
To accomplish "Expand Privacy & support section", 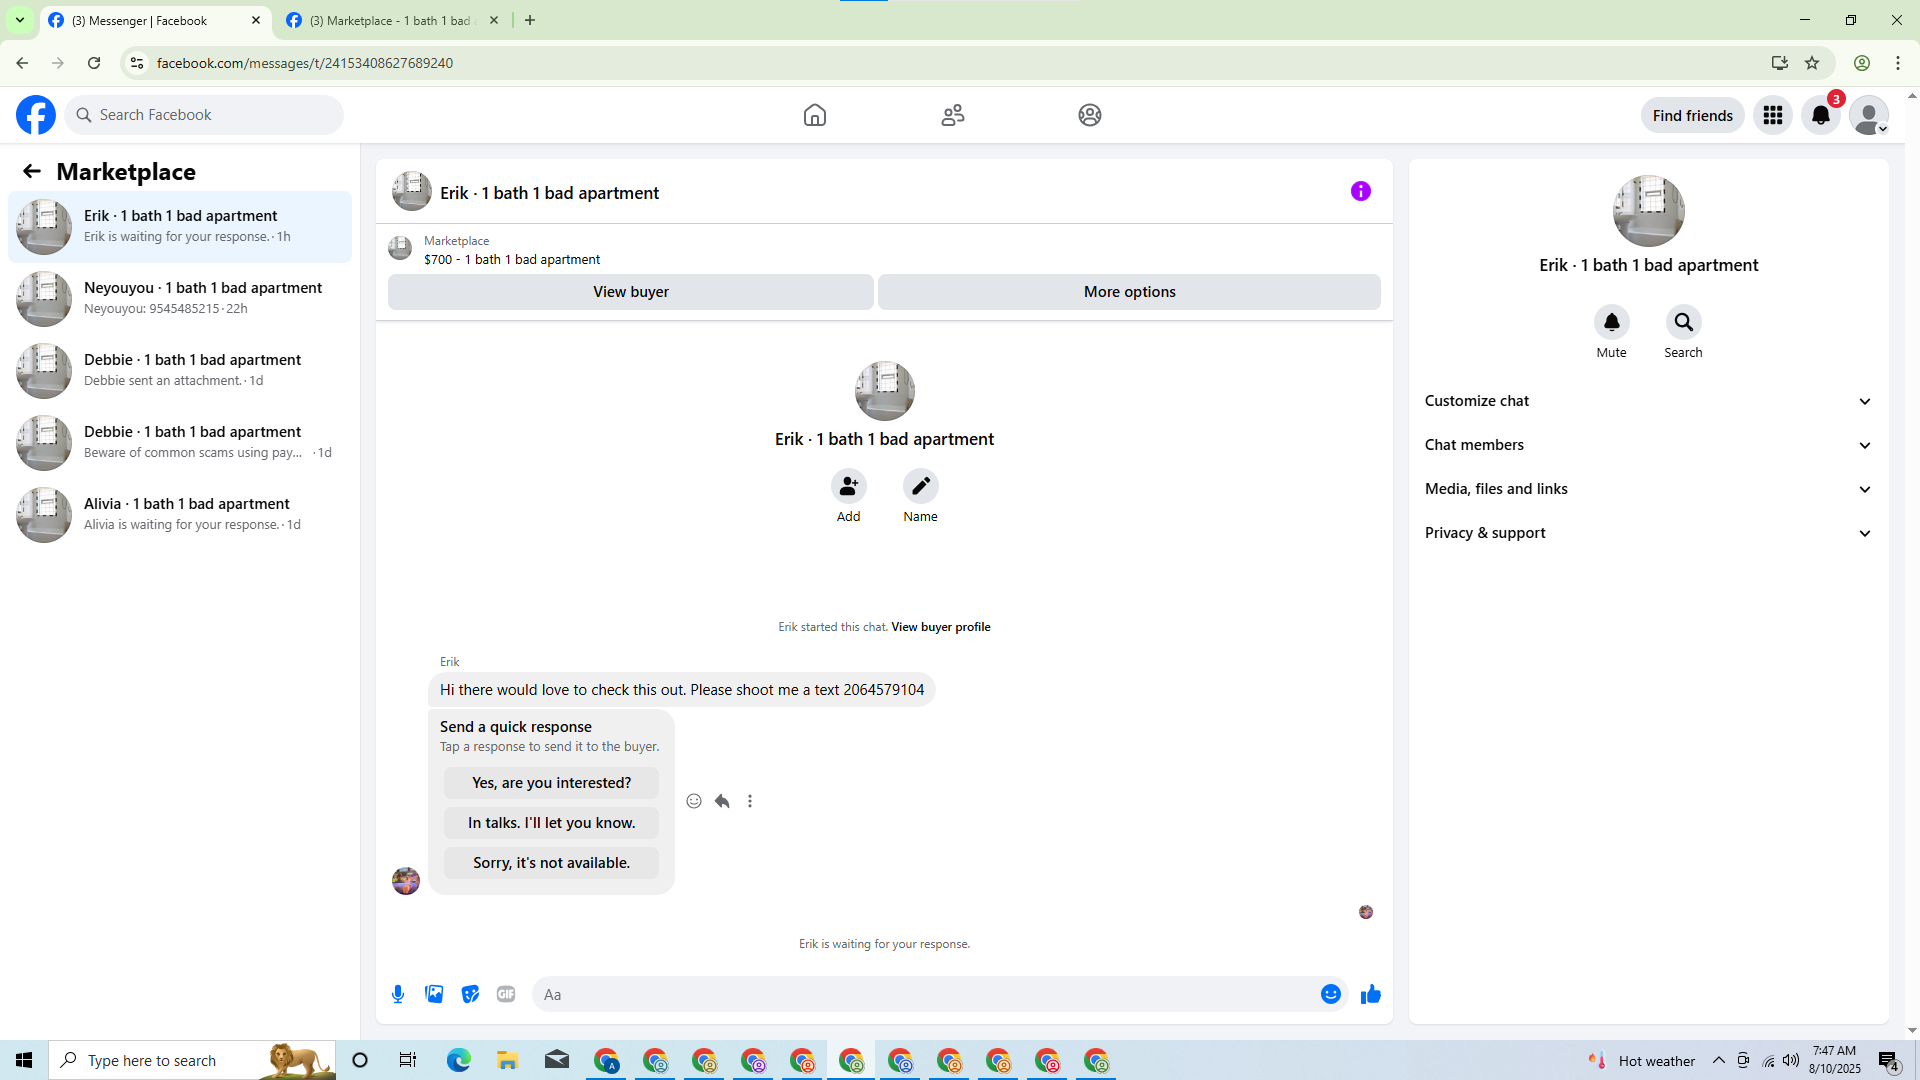I will click(x=1647, y=533).
